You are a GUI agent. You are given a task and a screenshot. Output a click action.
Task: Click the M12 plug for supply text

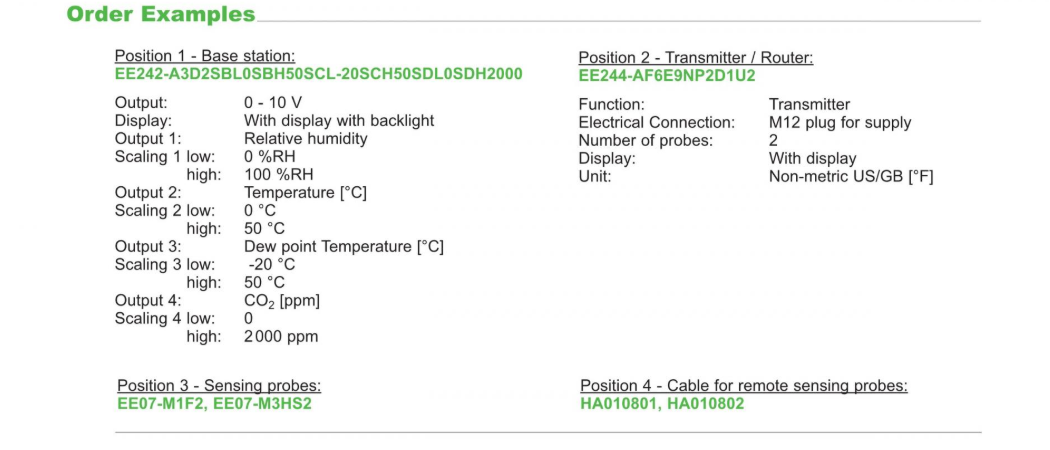coord(839,123)
